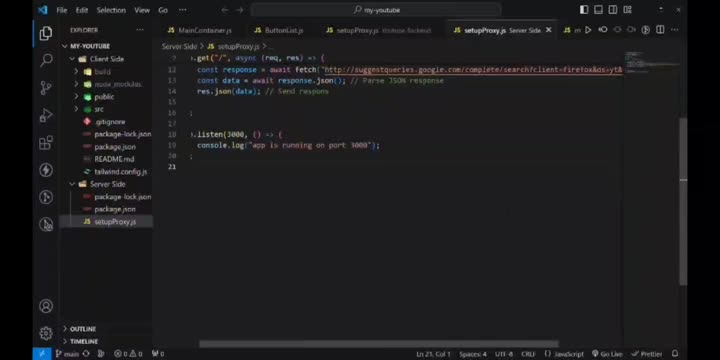
Task: Expand the OUTLINE section
Action: 83,329
